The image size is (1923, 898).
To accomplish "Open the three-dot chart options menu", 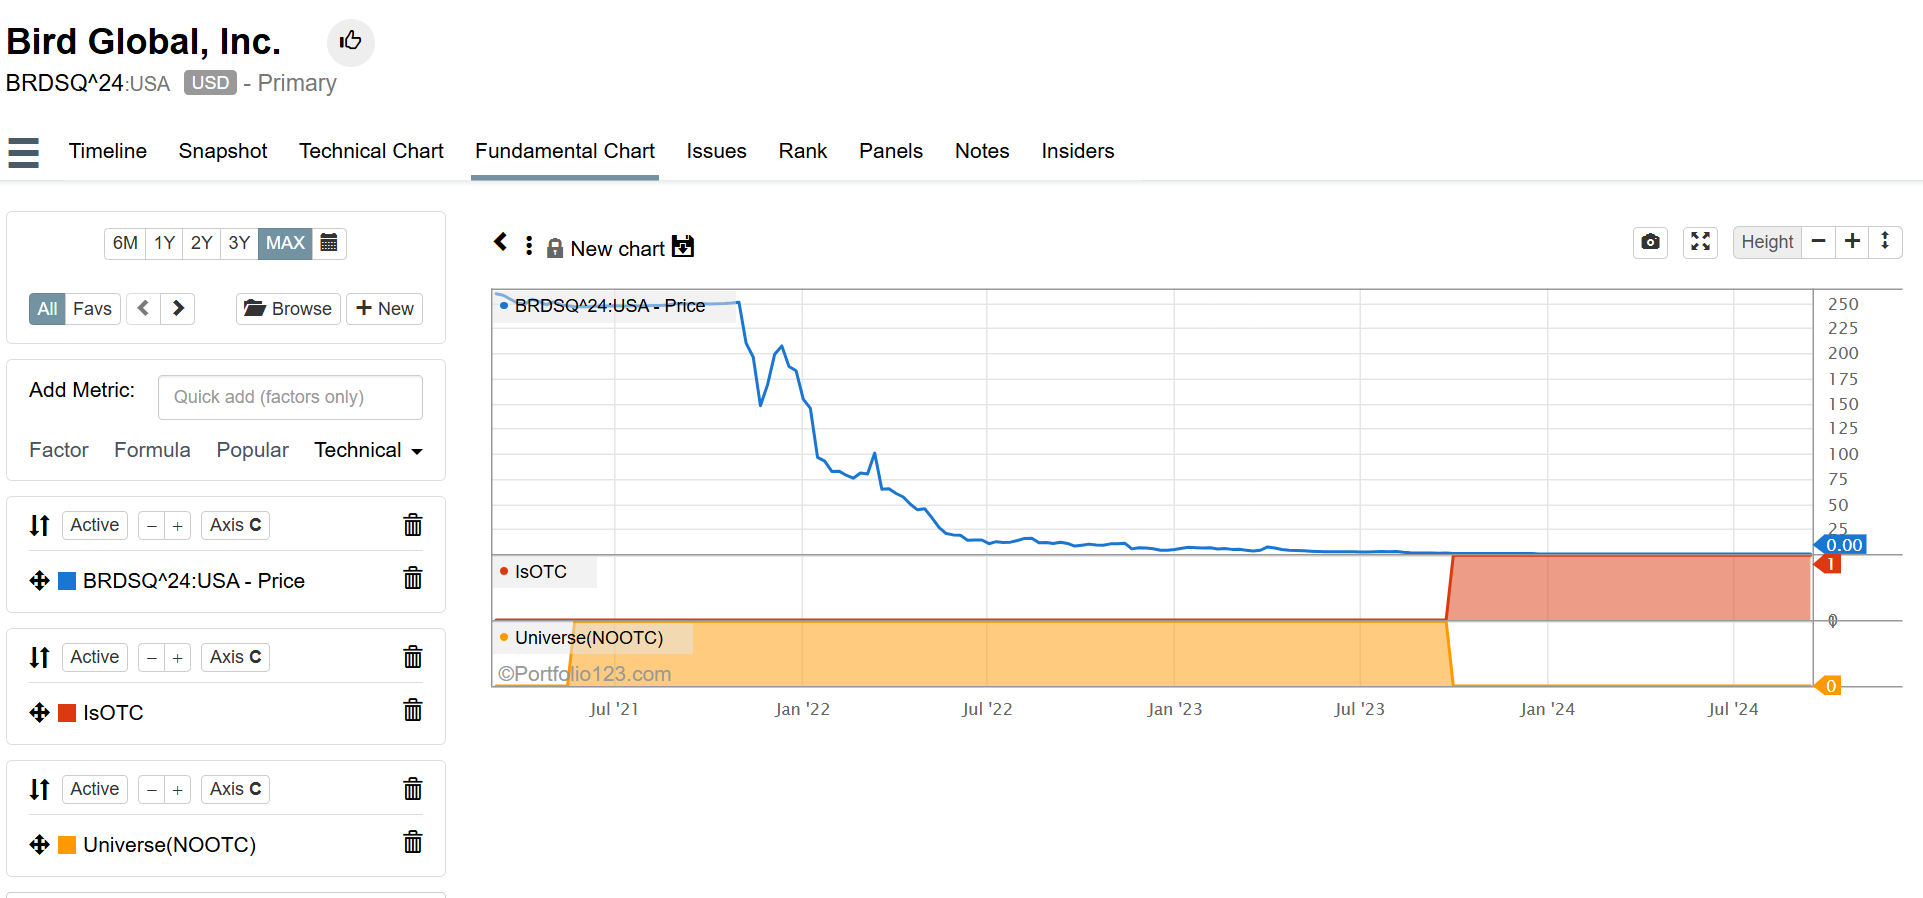I will (x=529, y=246).
